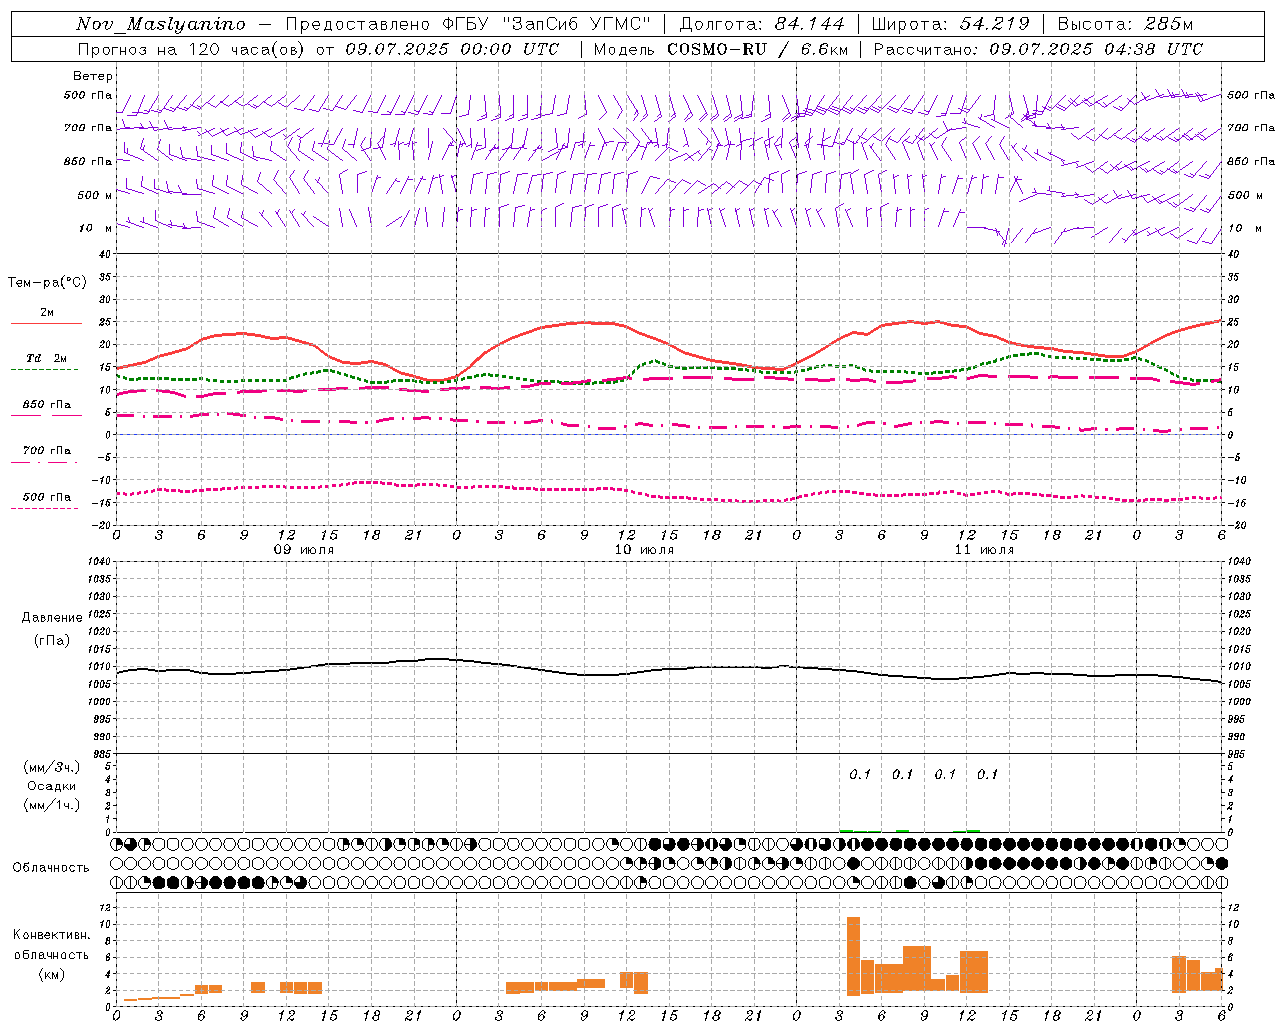Click the elevation label "Высота: 285м"
The width and height of the screenshot is (1280, 1024).
[x=1126, y=24]
